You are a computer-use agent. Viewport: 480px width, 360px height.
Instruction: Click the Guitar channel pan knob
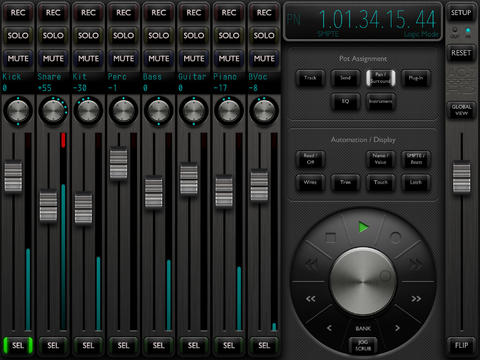point(194,110)
